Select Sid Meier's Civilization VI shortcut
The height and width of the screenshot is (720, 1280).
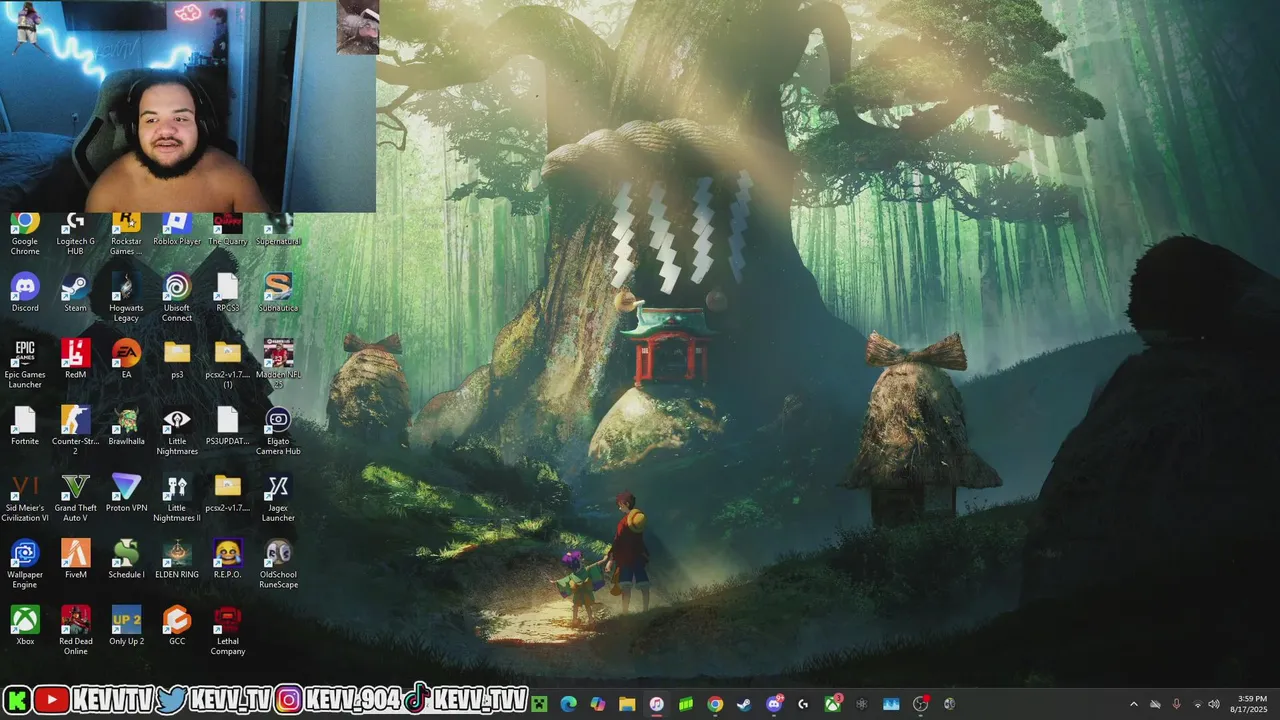pos(25,497)
